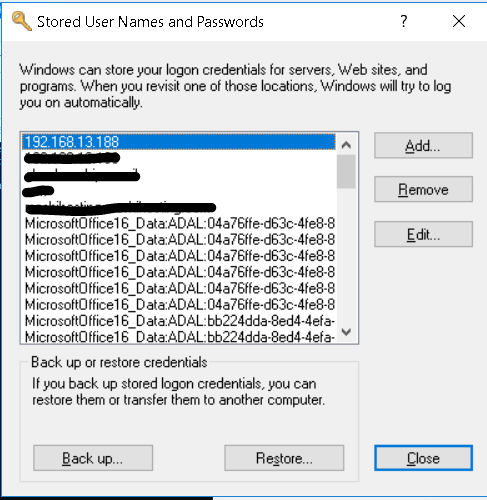
Task: Click the scrollbar up arrow
Action: (346, 145)
